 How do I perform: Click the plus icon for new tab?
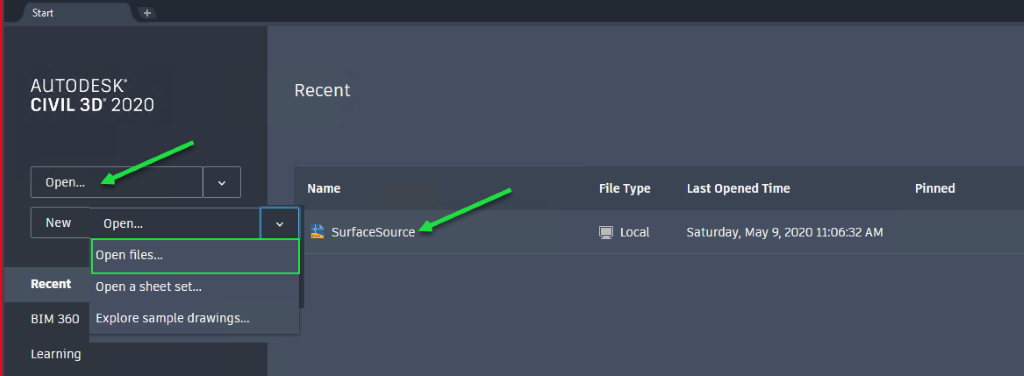click(x=147, y=12)
